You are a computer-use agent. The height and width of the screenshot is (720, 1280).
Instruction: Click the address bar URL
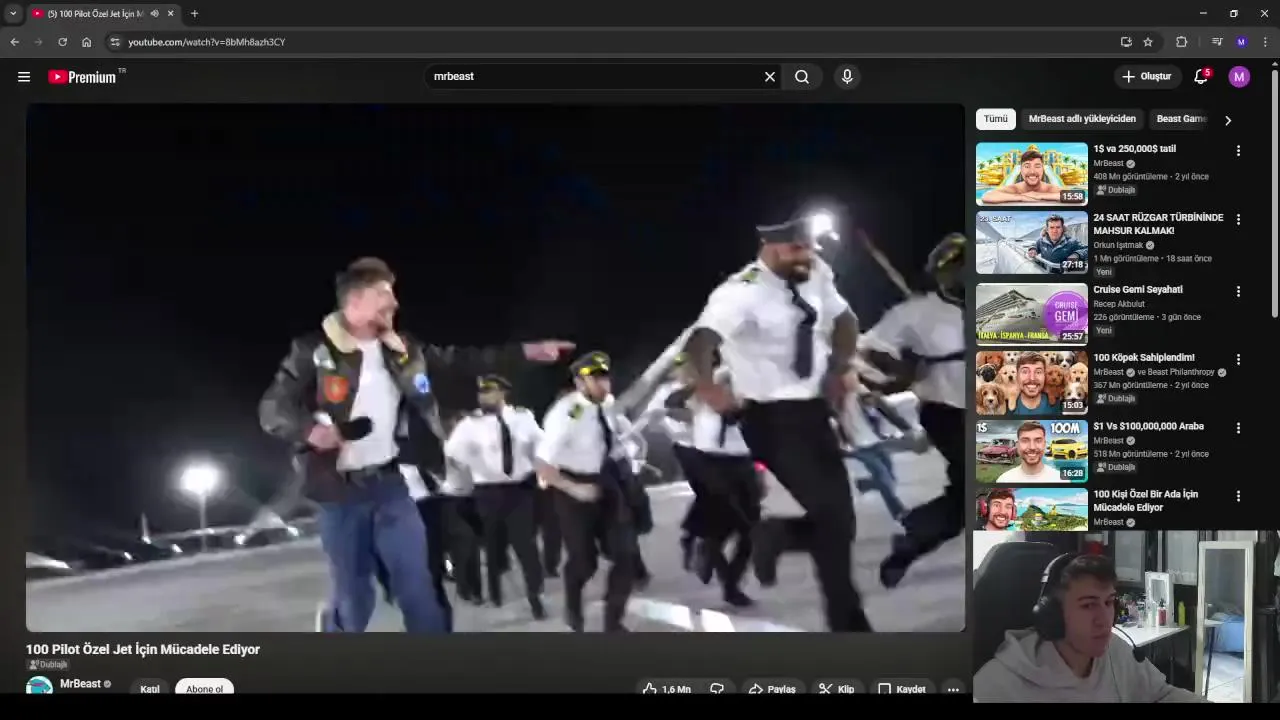pyautogui.click(x=206, y=42)
